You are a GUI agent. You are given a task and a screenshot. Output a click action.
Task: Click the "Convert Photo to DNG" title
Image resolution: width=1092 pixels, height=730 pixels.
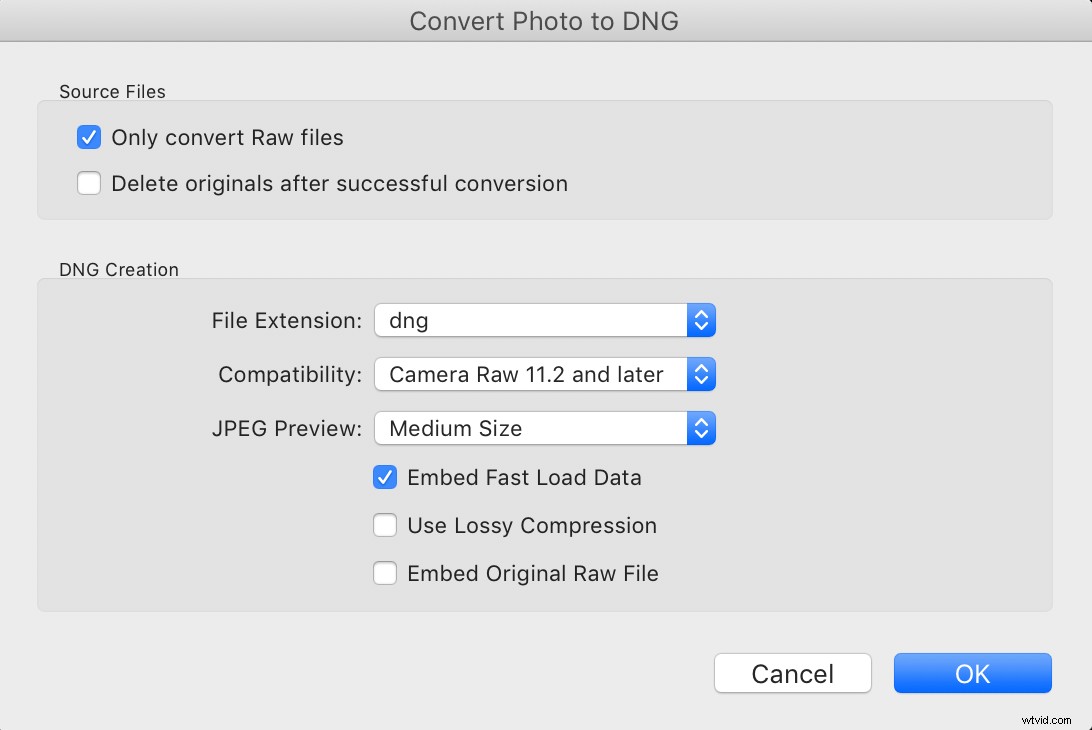(545, 20)
